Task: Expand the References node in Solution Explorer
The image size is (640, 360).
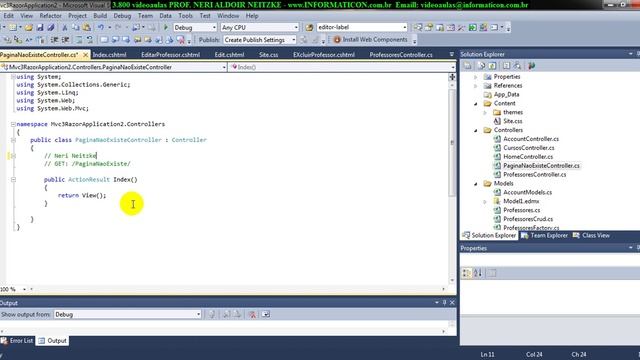Action: (x=476, y=86)
